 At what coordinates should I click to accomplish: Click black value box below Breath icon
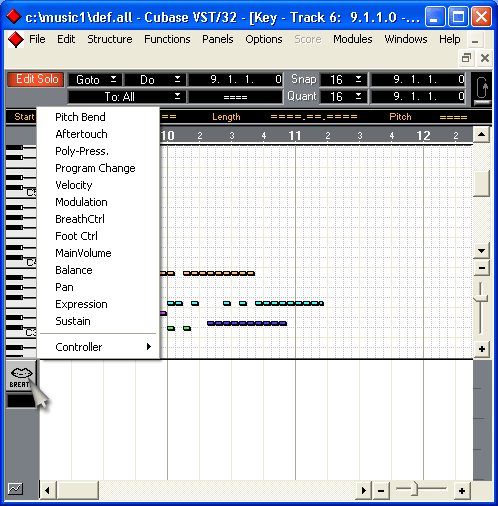[21, 401]
